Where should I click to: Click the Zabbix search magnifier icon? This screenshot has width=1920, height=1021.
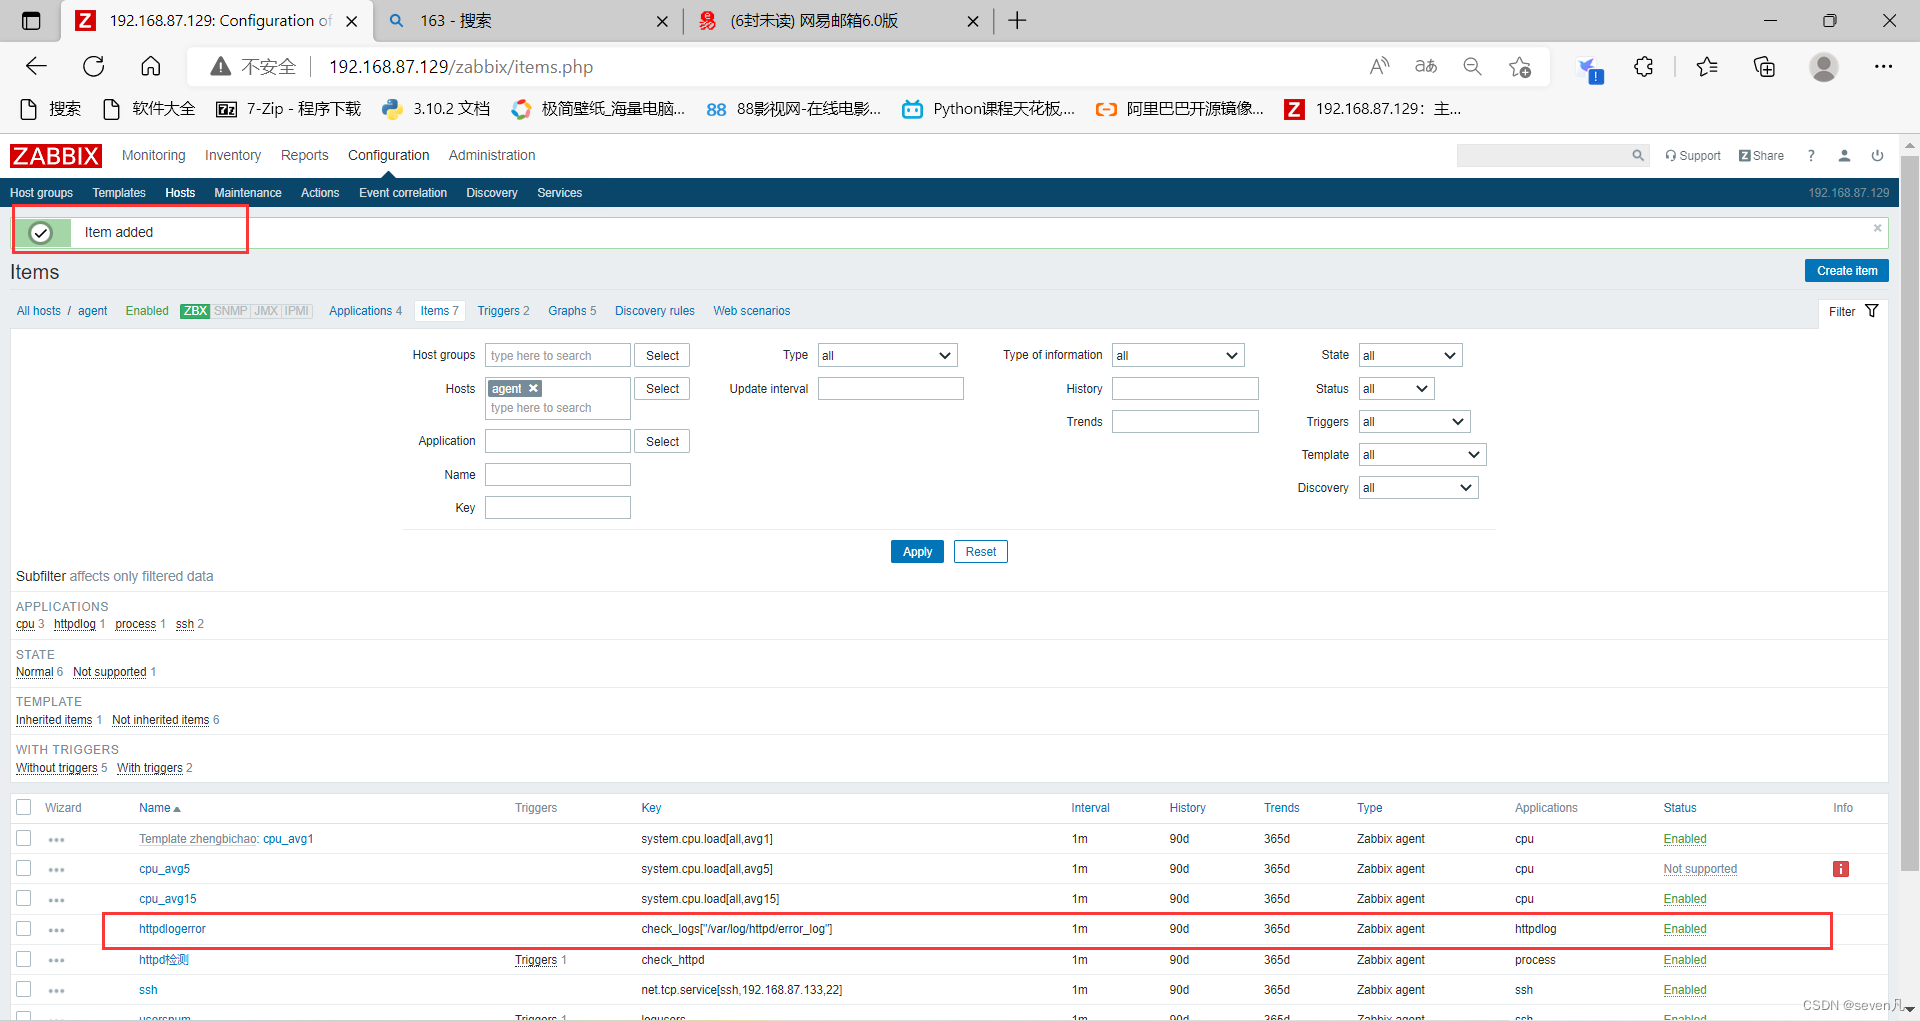(x=1638, y=155)
